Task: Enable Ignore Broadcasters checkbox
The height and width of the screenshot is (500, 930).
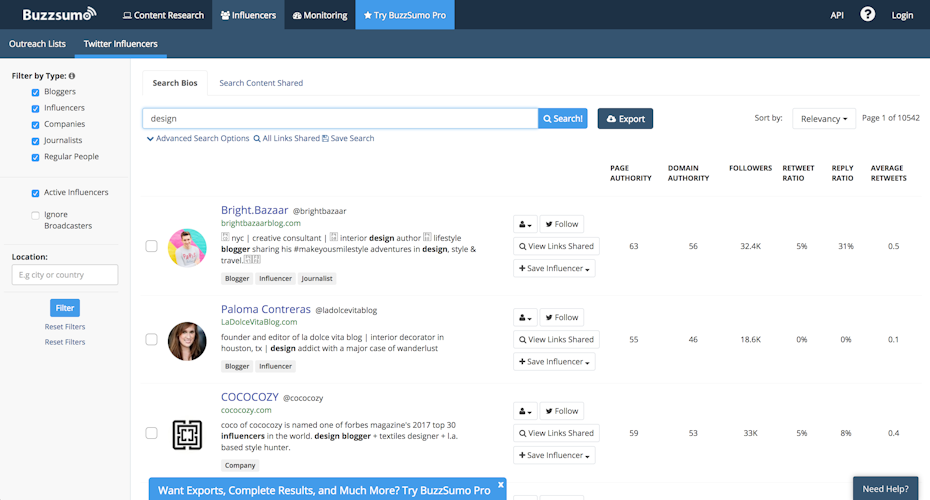Action: 36,215
